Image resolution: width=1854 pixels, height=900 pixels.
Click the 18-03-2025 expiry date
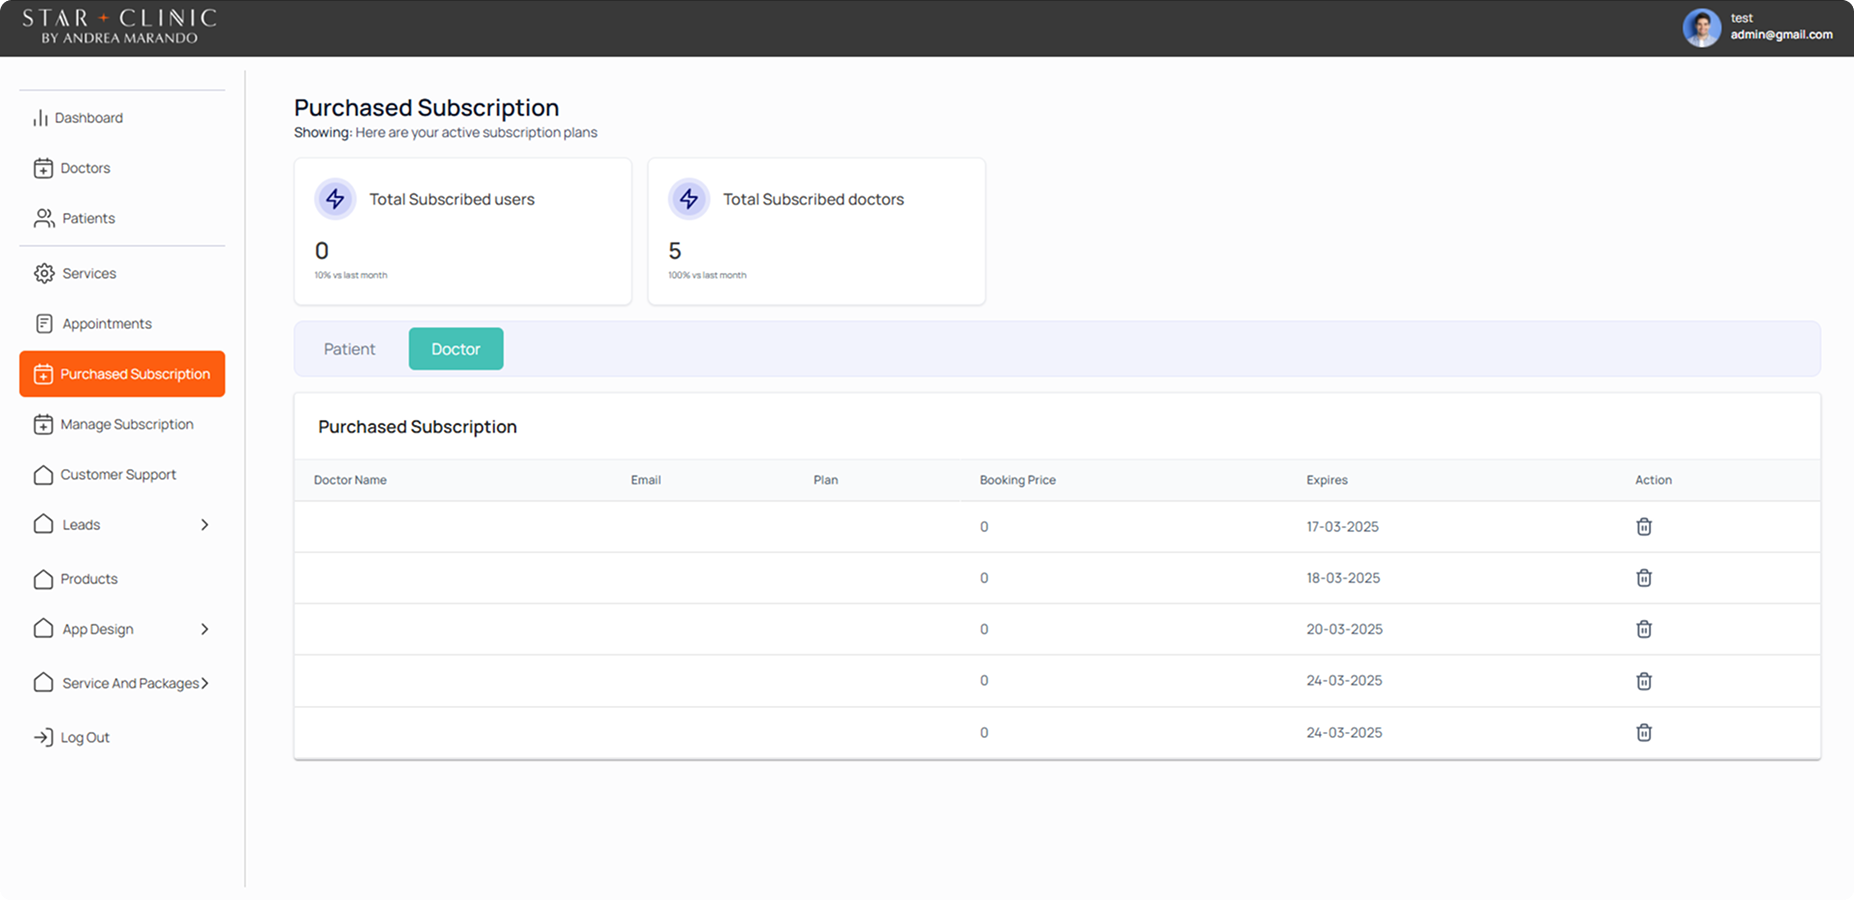[x=1343, y=578]
